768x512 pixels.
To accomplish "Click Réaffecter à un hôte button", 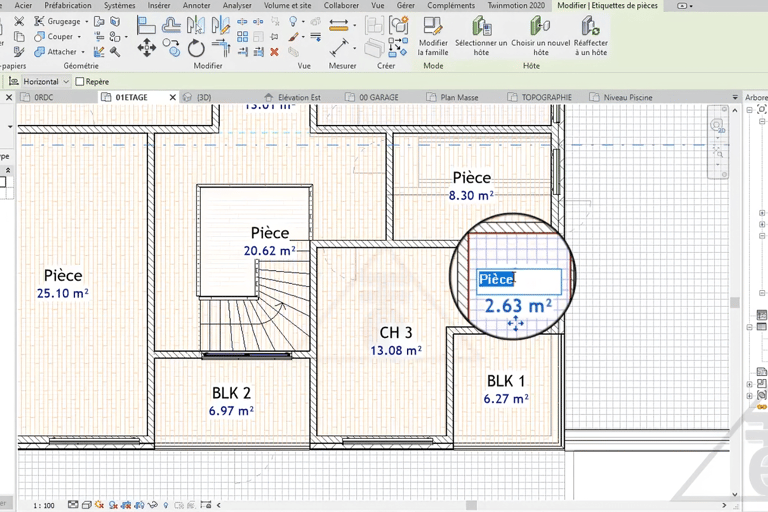I will coord(591,36).
